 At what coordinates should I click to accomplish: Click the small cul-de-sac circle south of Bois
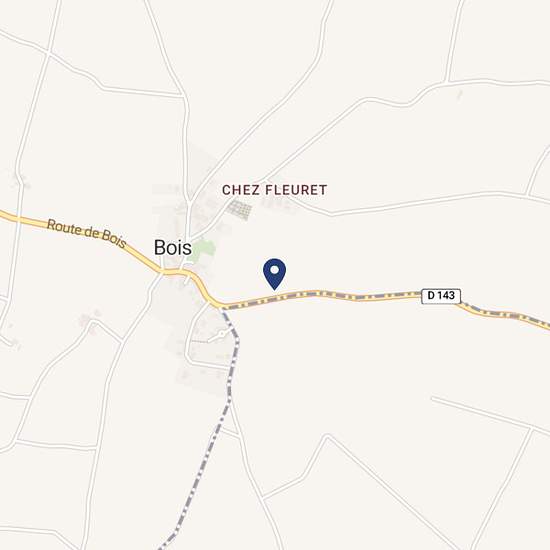222,334
